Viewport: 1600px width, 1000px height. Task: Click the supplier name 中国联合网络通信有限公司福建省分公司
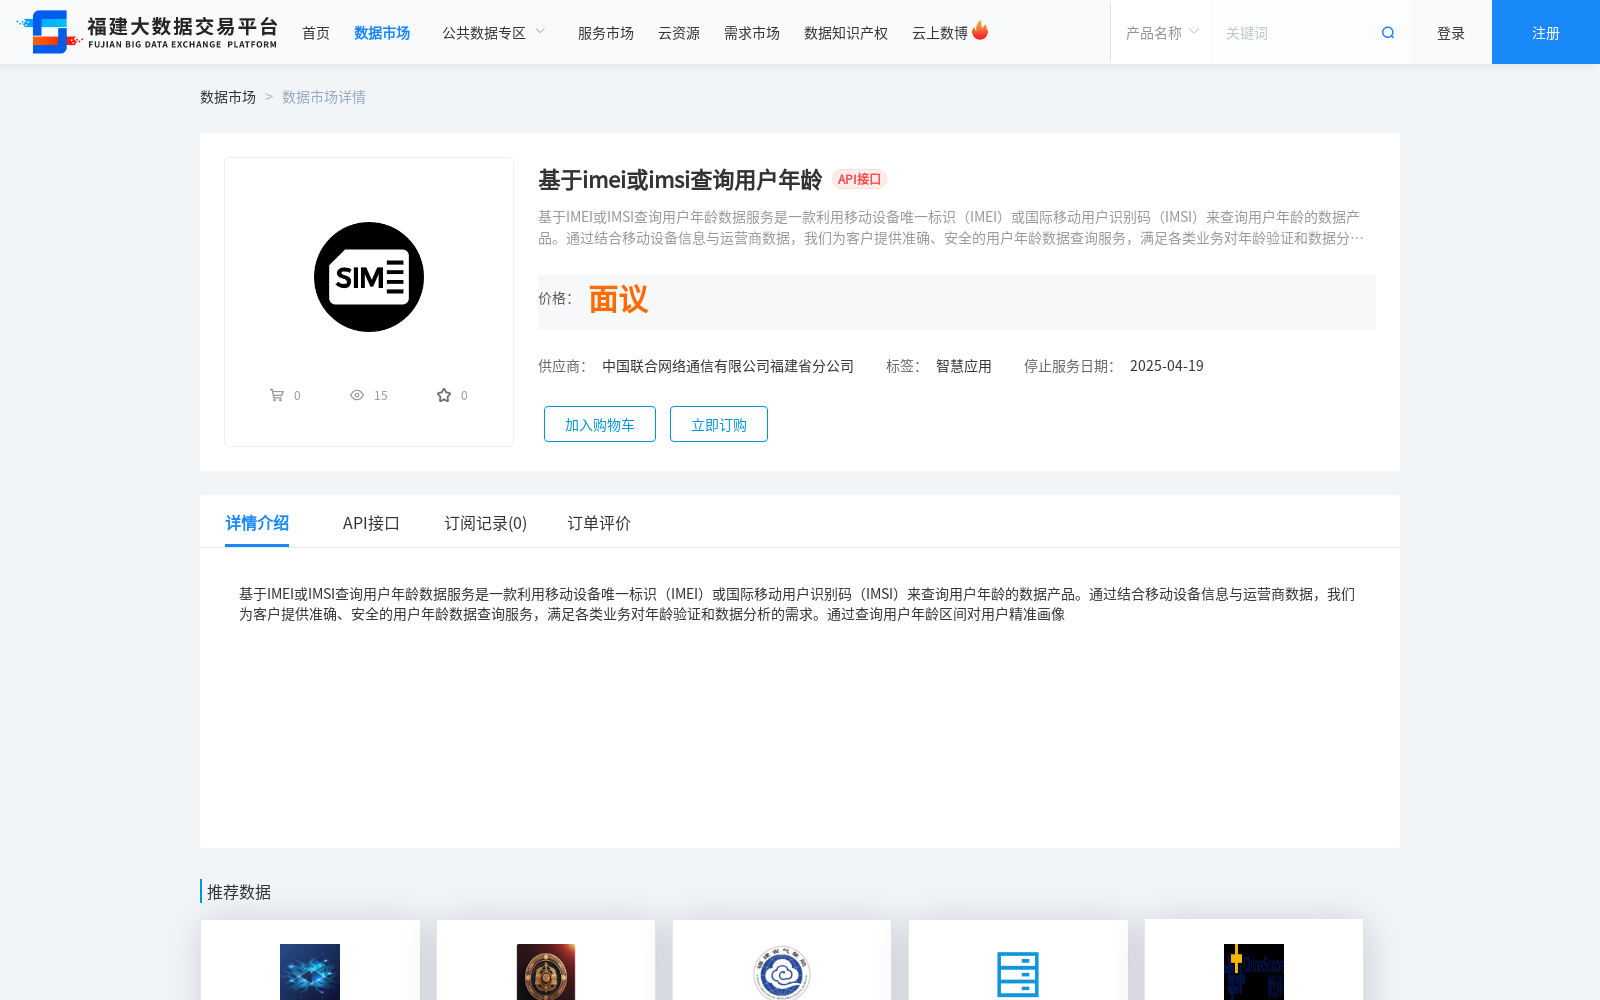(x=728, y=366)
